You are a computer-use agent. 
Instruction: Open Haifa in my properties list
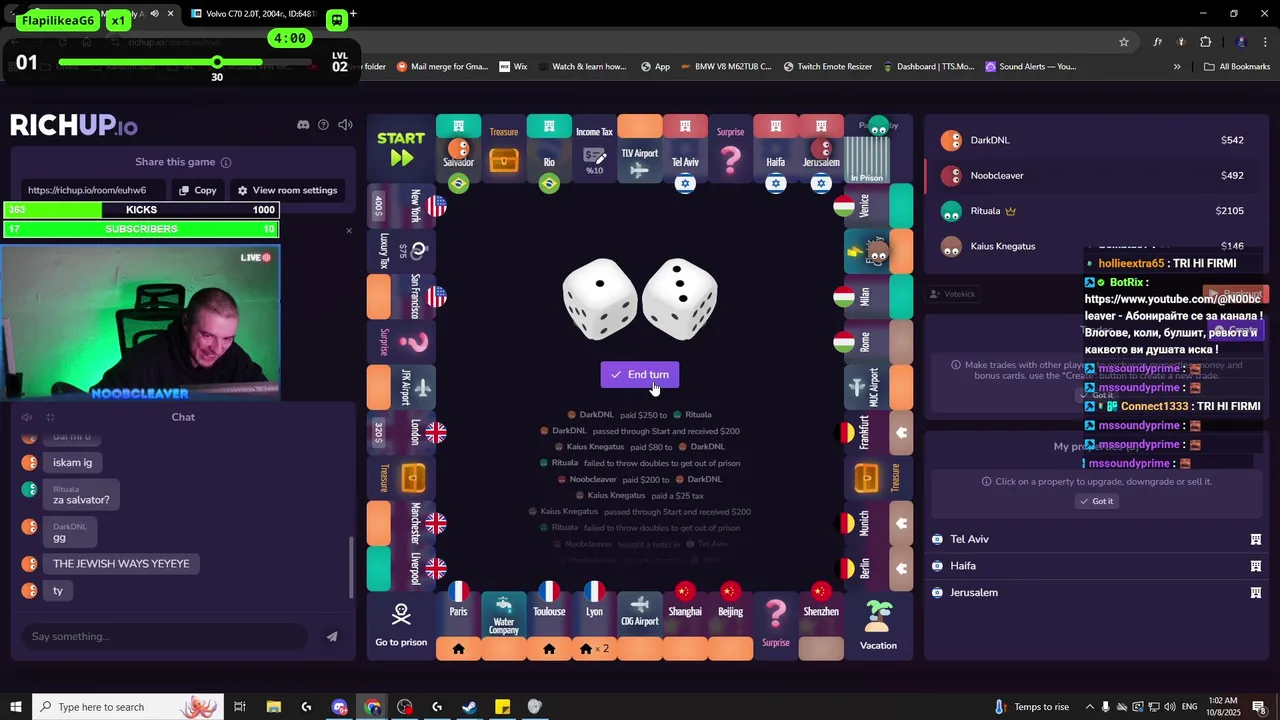click(1096, 566)
